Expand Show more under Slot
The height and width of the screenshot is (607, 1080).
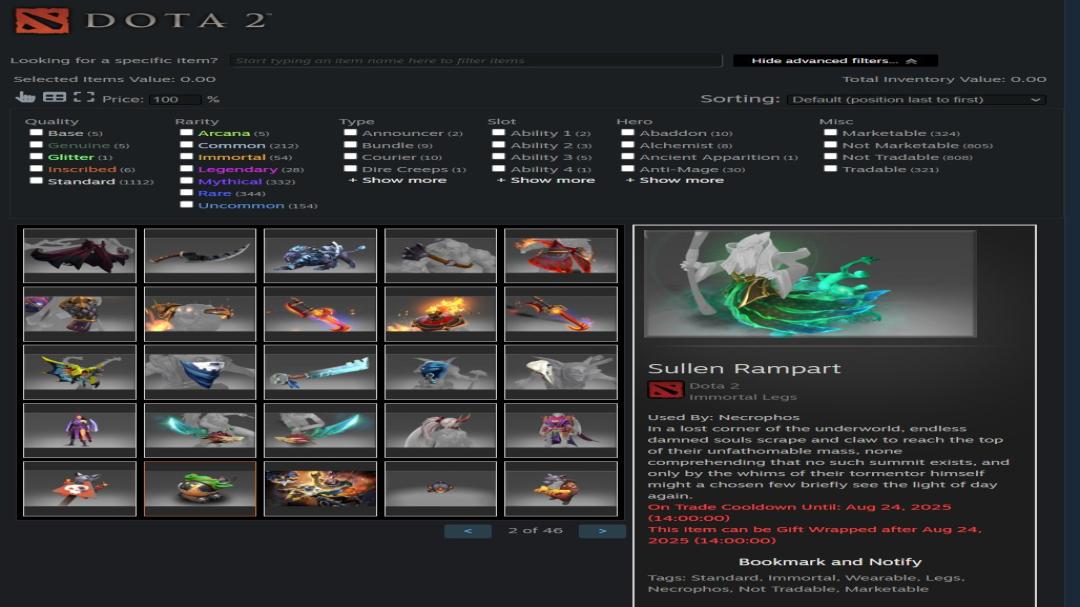tap(546, 181)
